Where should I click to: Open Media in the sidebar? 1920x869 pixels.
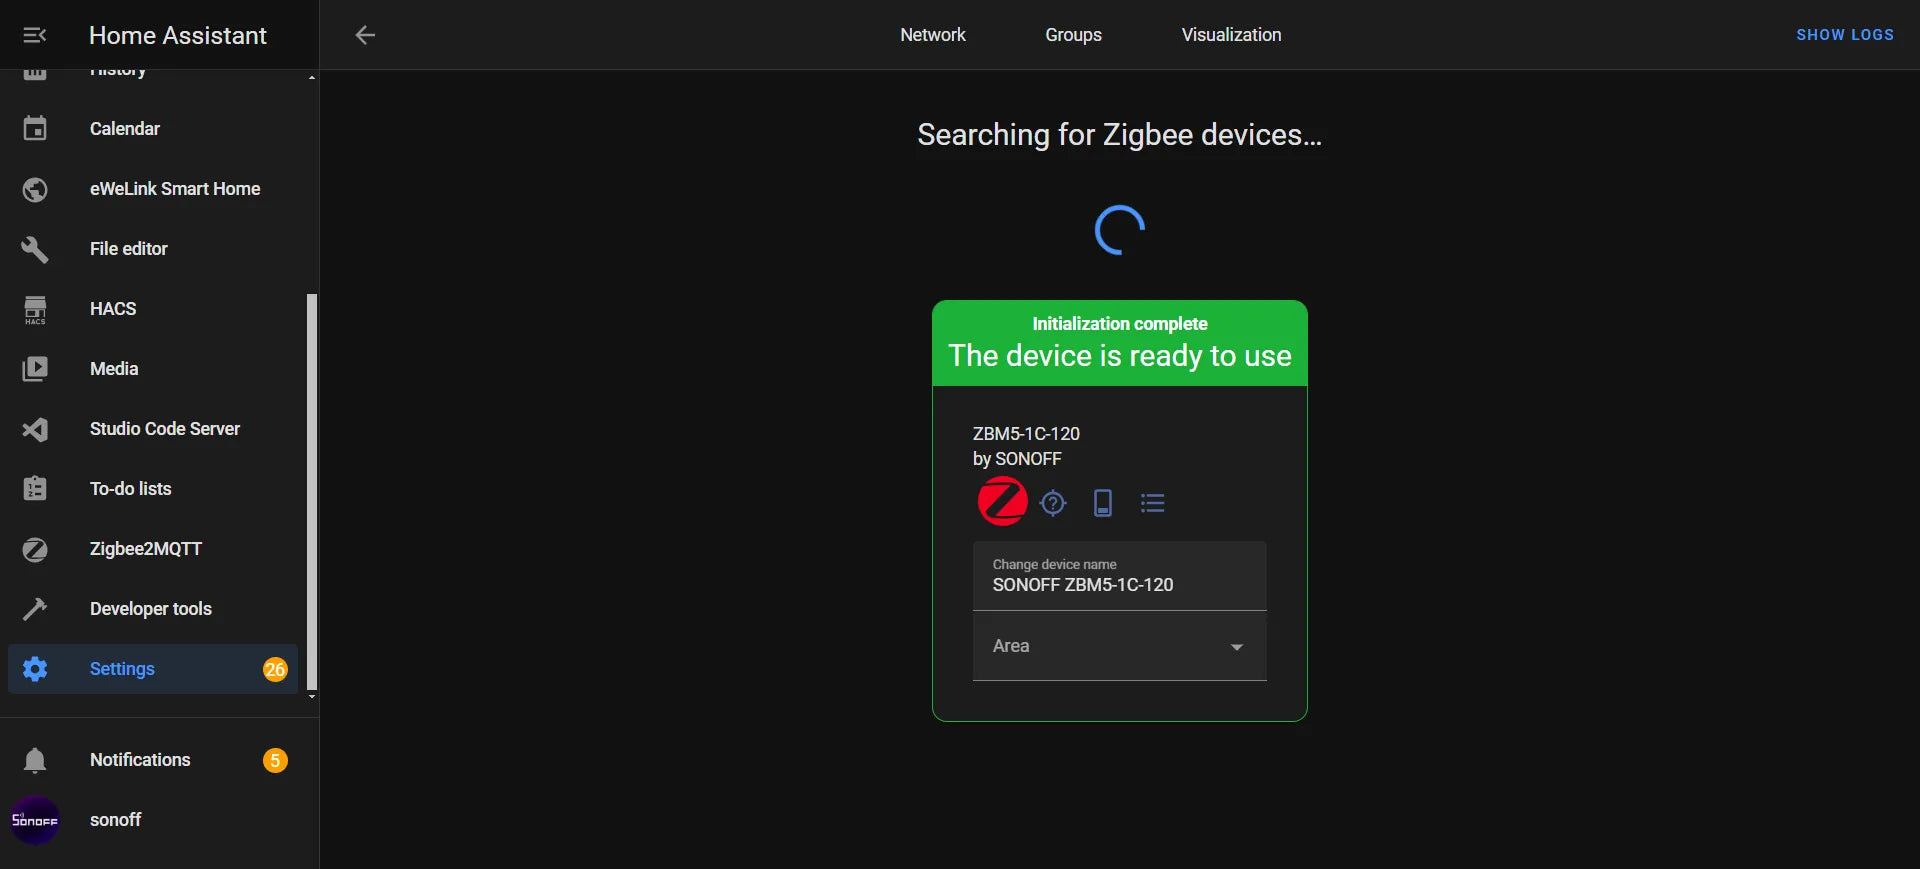point(153,369)
